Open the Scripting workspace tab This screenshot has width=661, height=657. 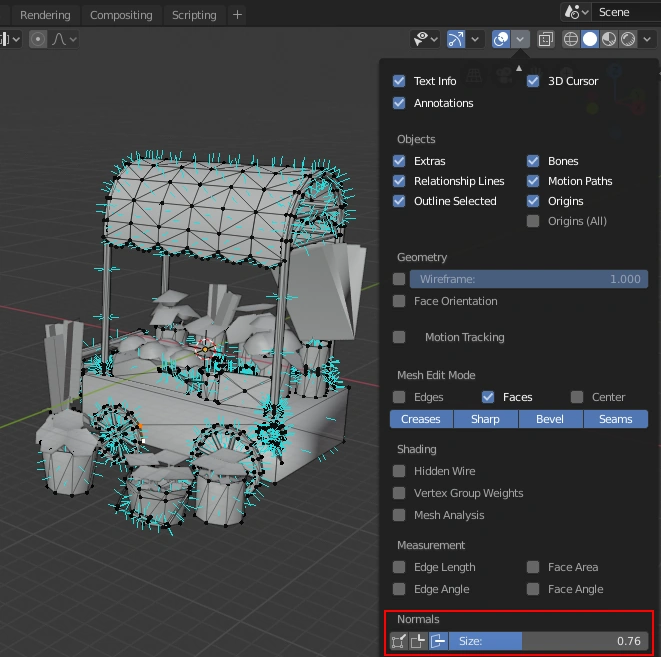tap(194, 15)
